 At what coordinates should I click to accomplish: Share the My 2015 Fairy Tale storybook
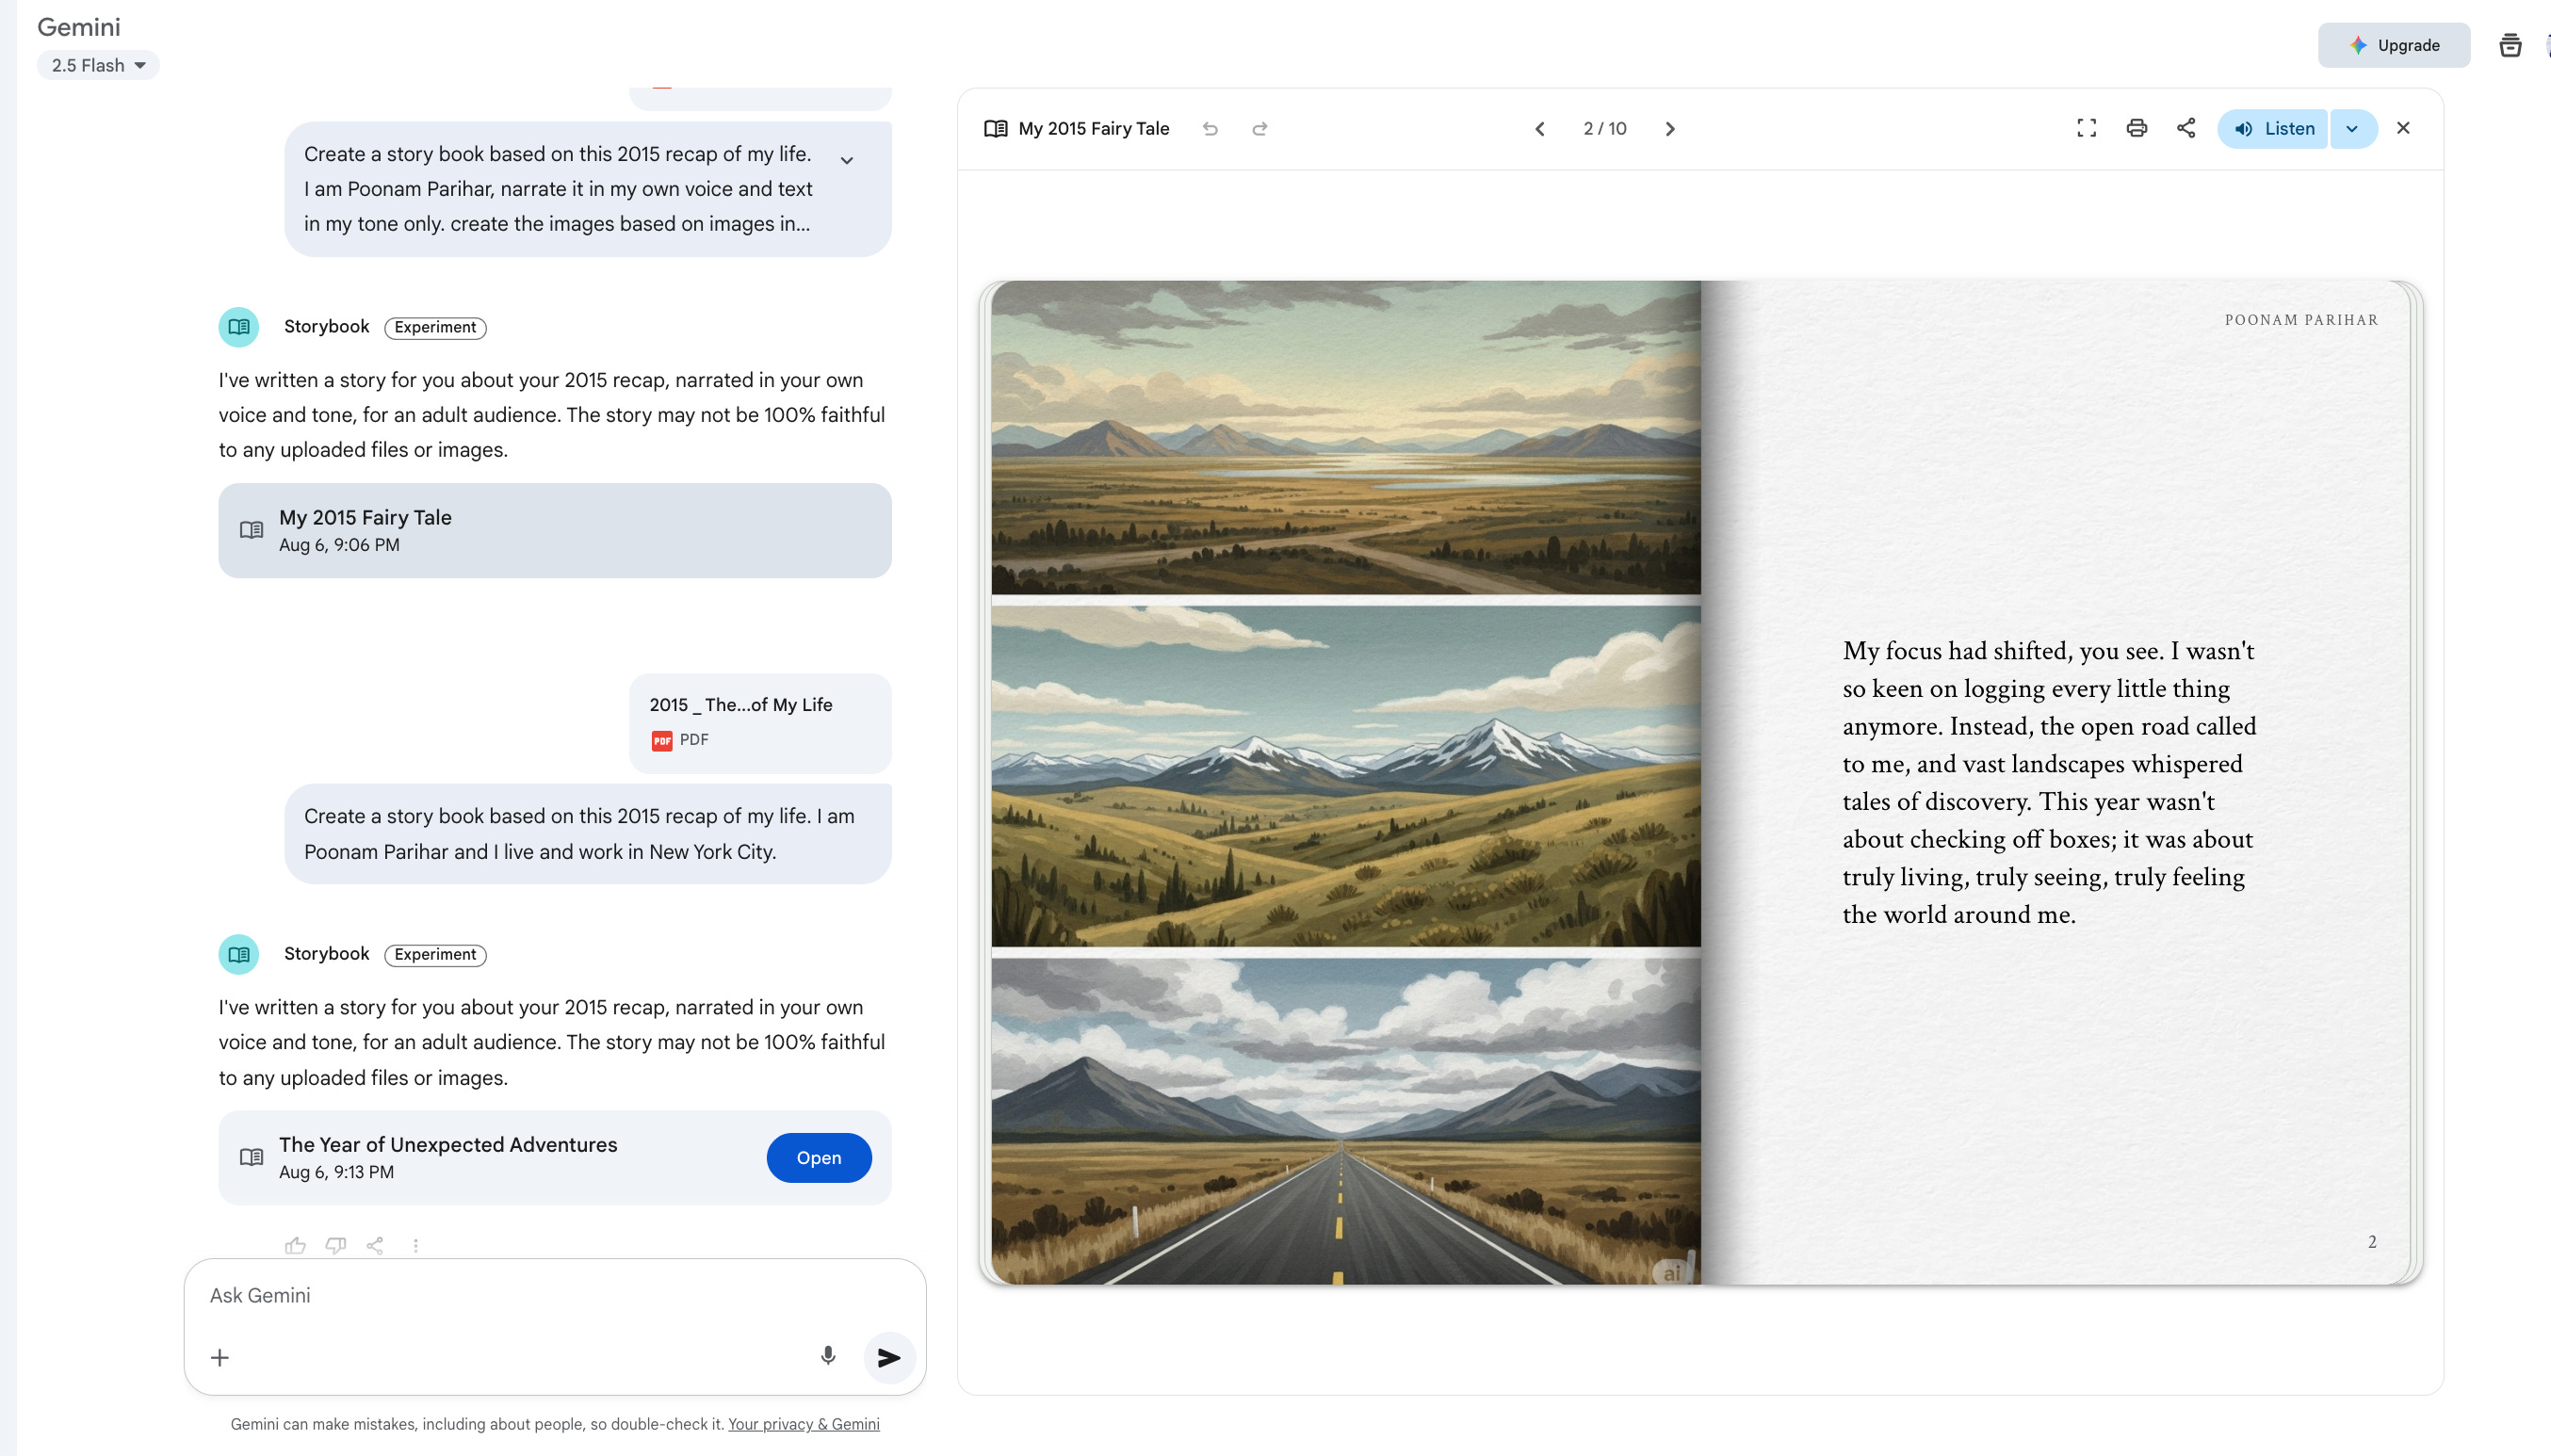click(2186, 128)
